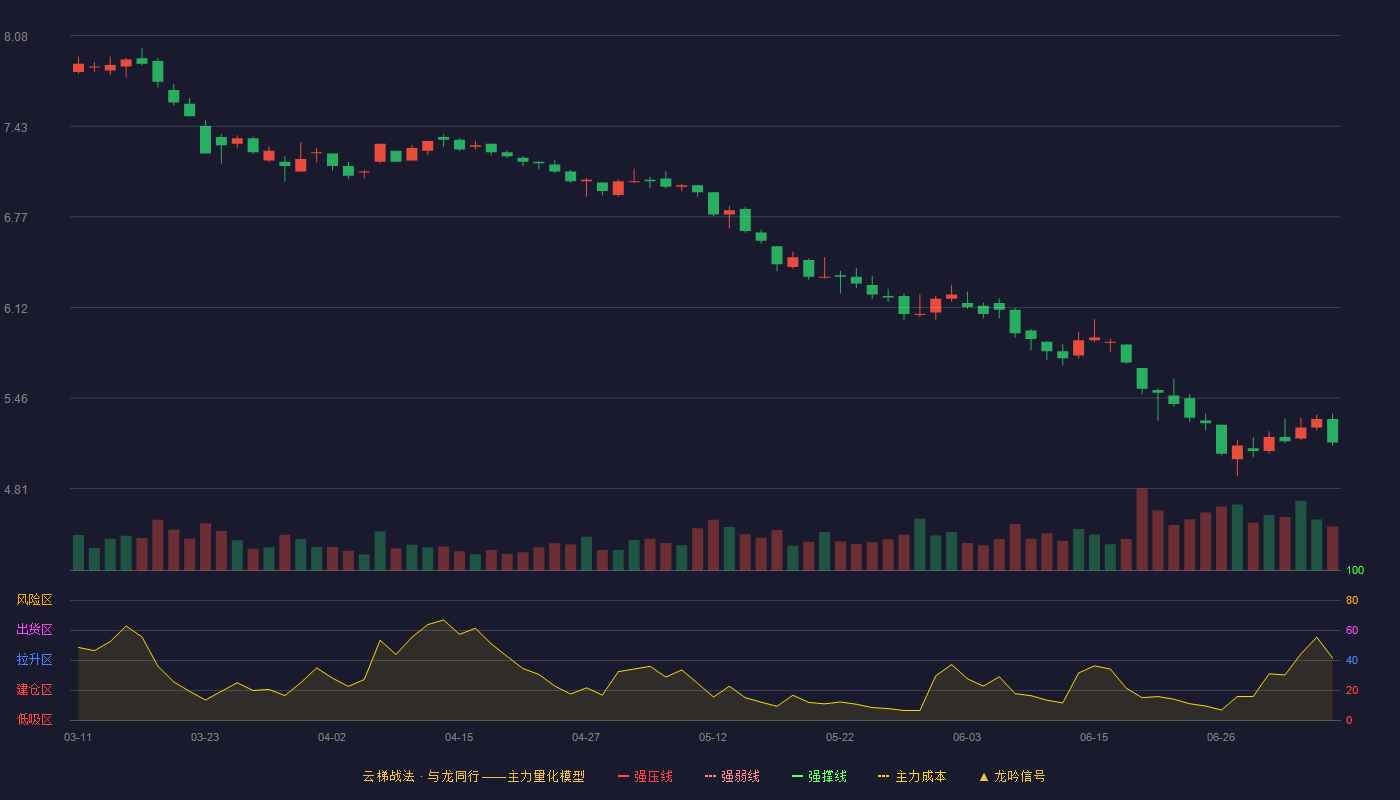The height and width of the screenshot is (800, 1400).
Task: Click the 40 indicator axis value
Action: click(1352, 660)
